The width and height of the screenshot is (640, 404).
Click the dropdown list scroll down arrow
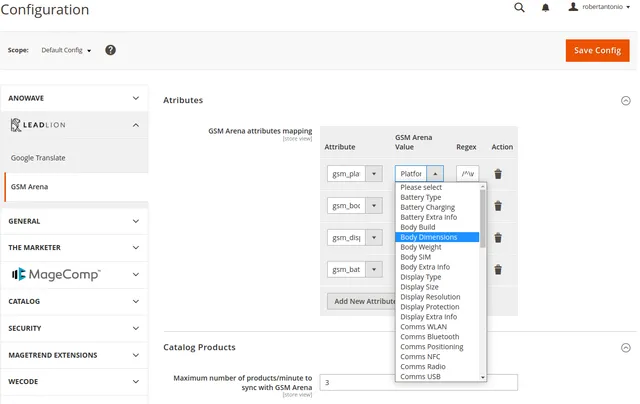point(483,378)
